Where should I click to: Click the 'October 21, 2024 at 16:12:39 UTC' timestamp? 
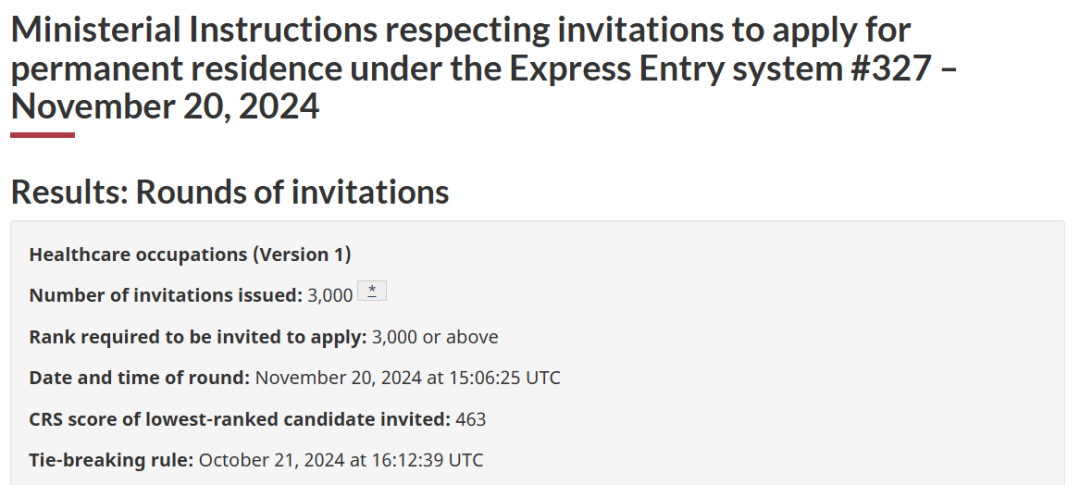(x=341, y=460)
